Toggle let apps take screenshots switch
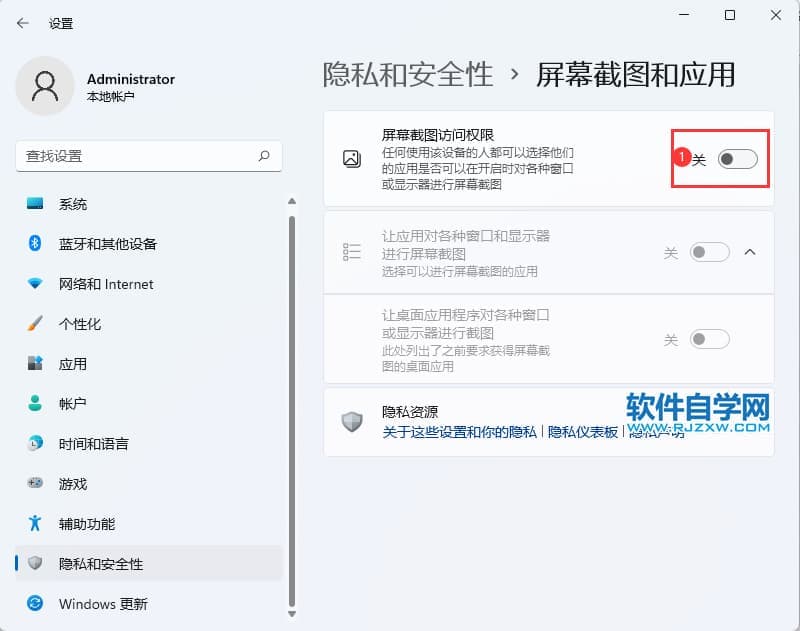800x631 pixels. 709,253
